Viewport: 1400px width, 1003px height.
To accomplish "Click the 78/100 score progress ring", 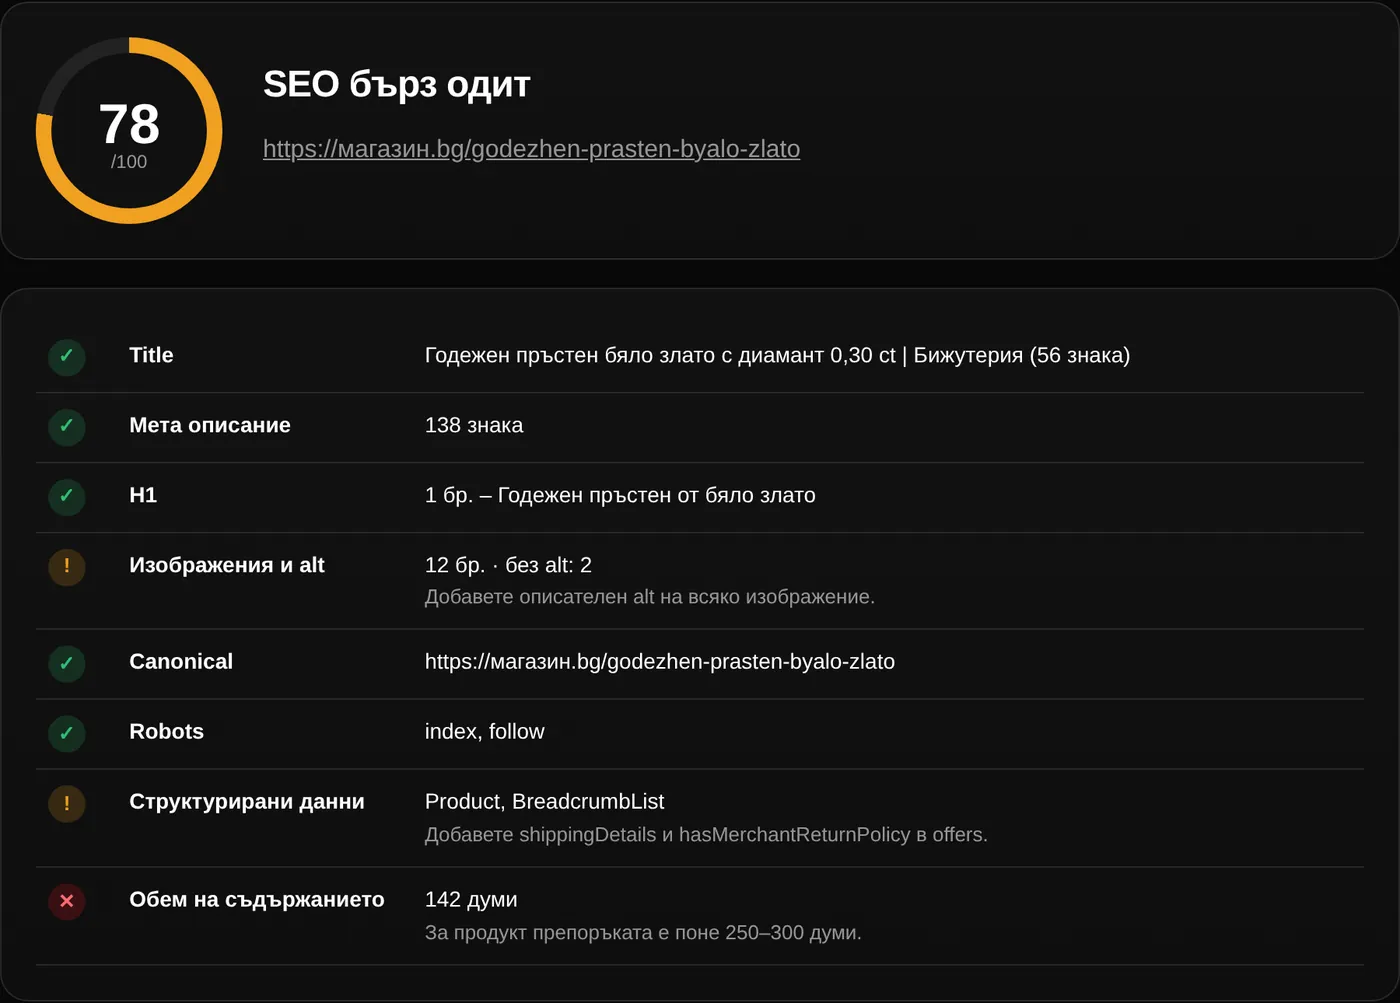I will 129,131.
